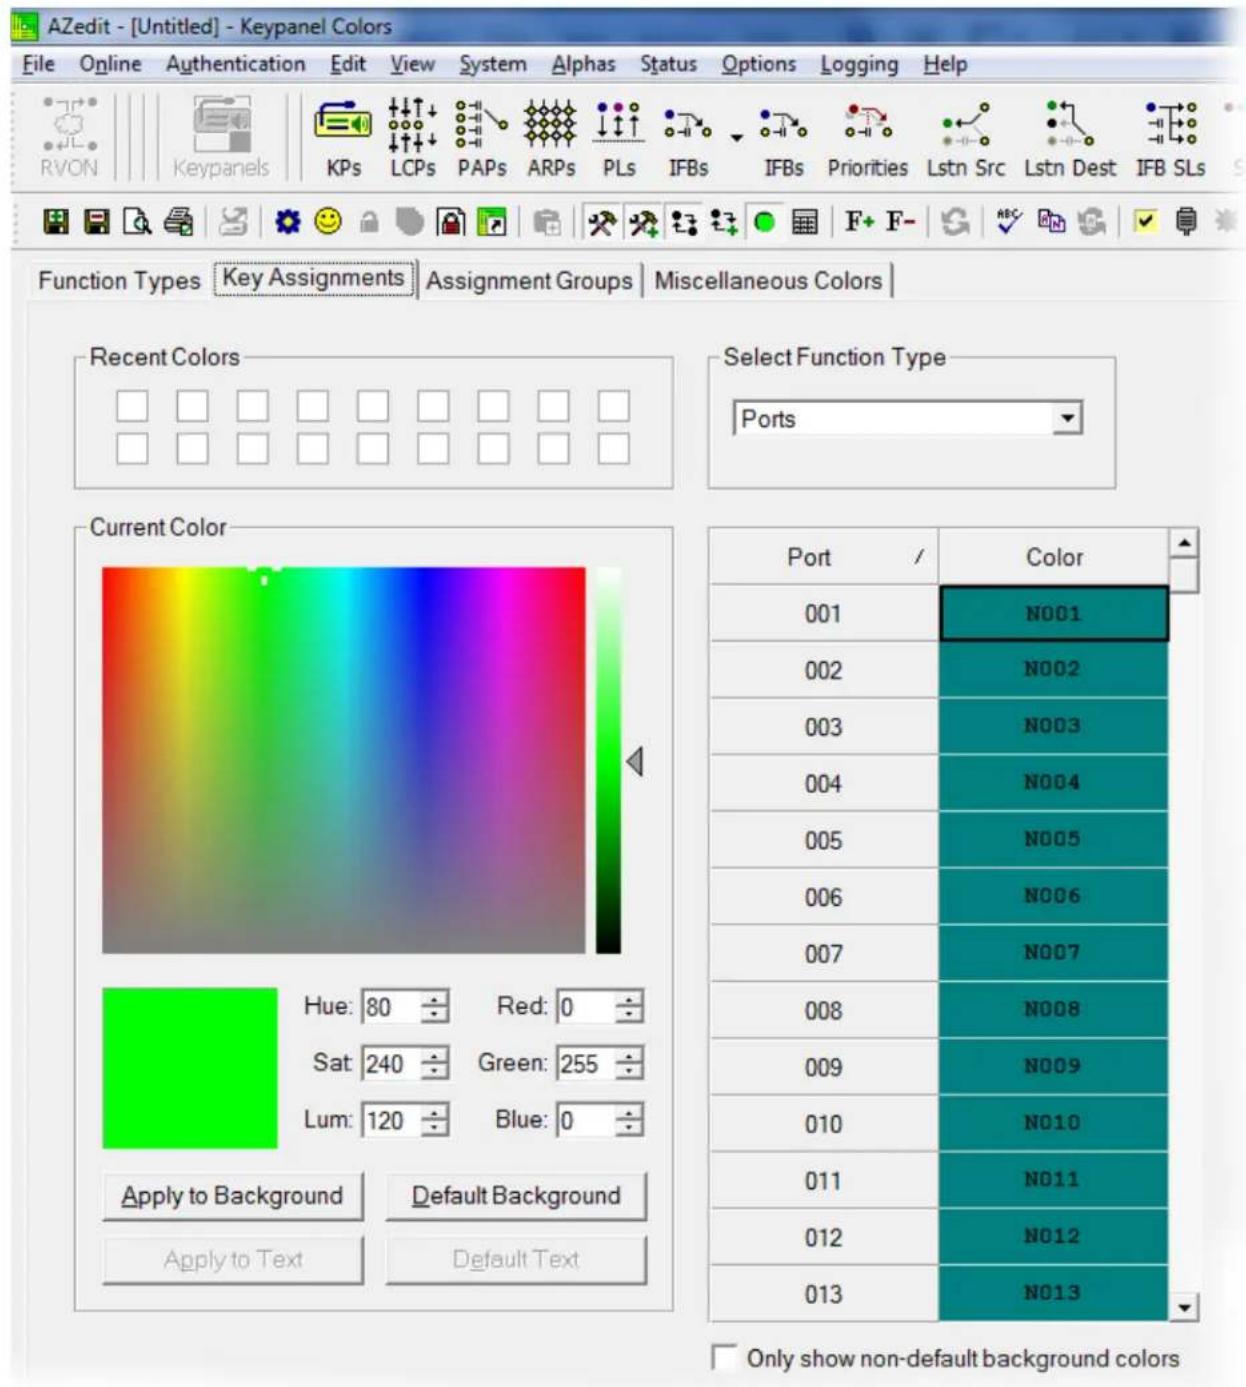The height and width of the screenshot is (1387, 1246).
Task: Open the File menu
Action: (39, 64)
